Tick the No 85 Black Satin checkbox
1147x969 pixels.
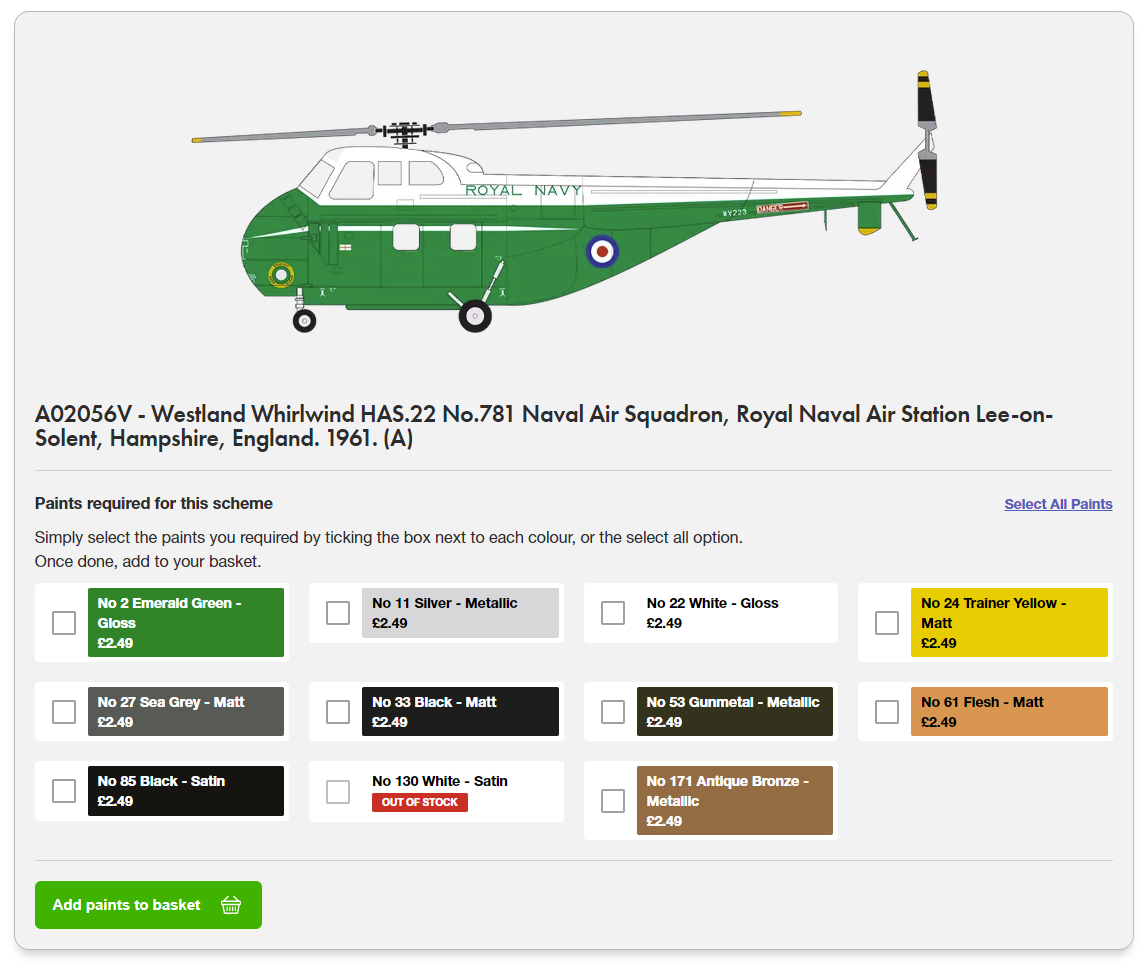coord(64,791)
